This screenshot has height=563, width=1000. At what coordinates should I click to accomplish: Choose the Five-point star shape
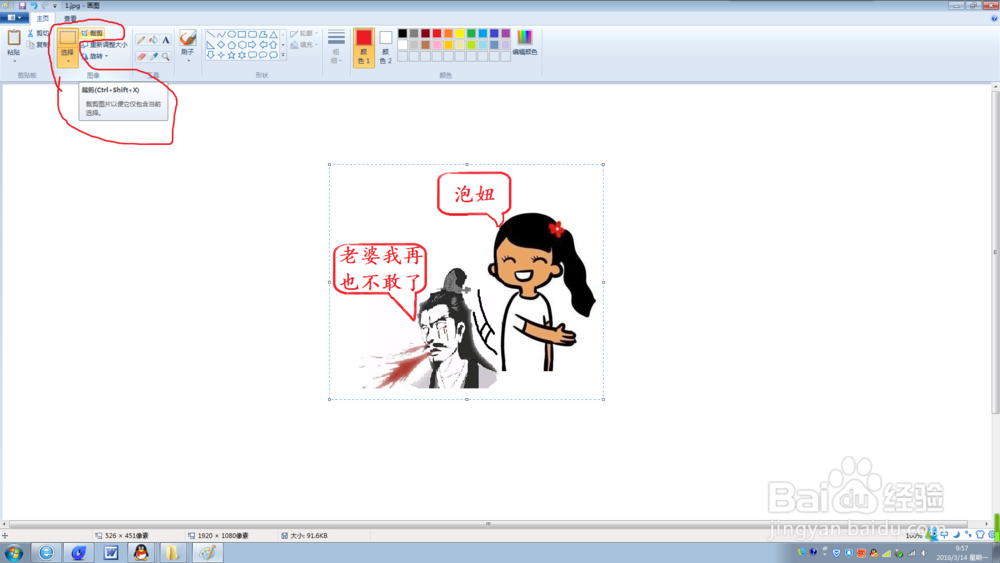click(232, 55)
